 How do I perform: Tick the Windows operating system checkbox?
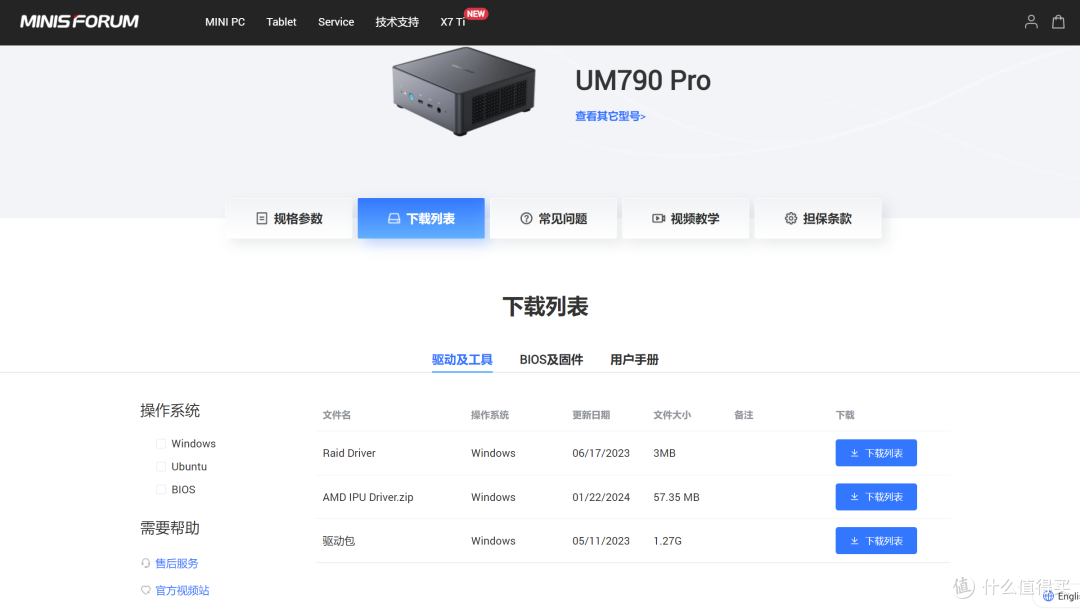click(161, 444)
